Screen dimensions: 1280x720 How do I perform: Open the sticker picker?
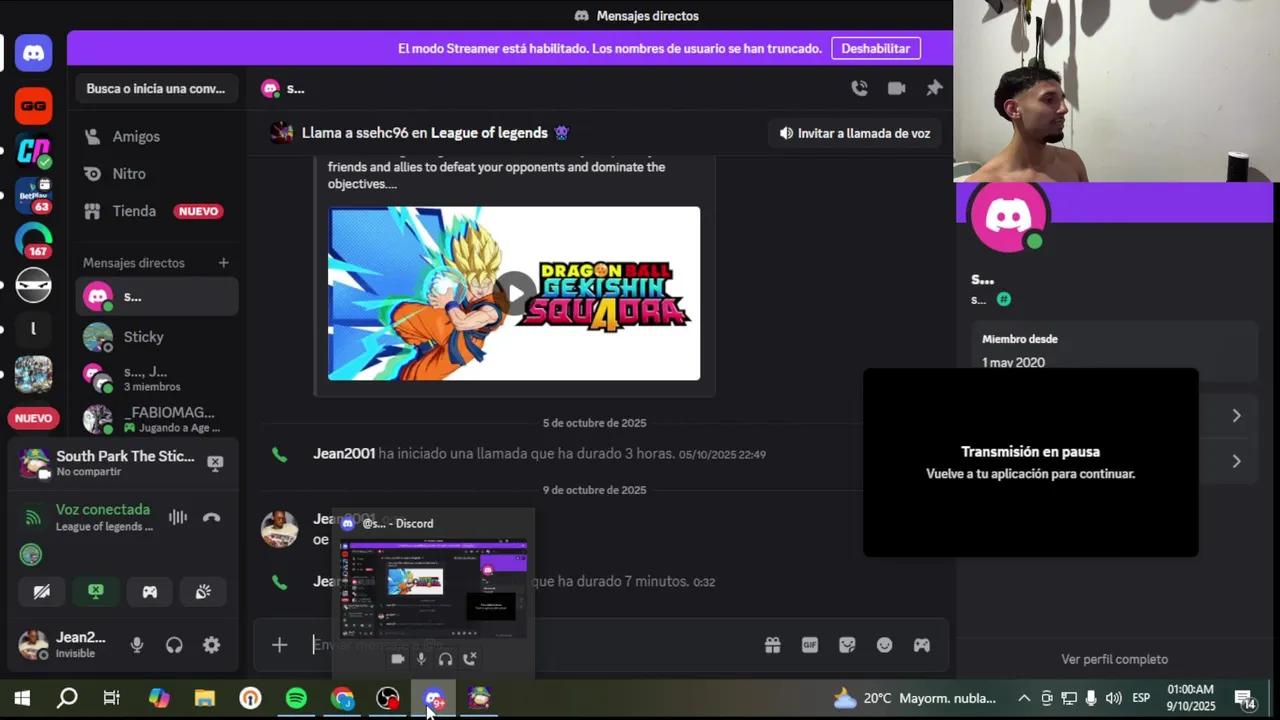tap(847, 645)
